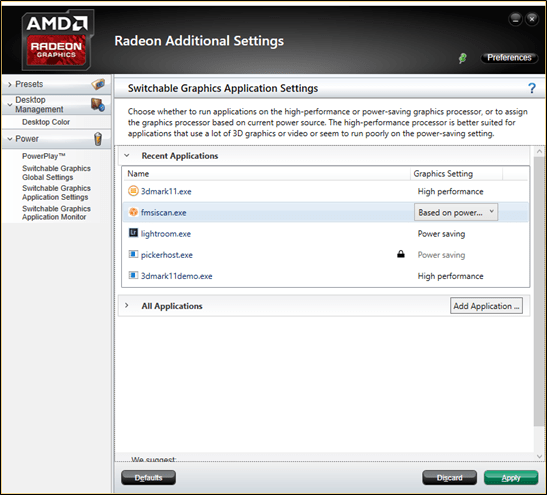The width and height of the screenshot is (547, 495).
Task: Click the green Apply button
Action: [x=511, y=478]
